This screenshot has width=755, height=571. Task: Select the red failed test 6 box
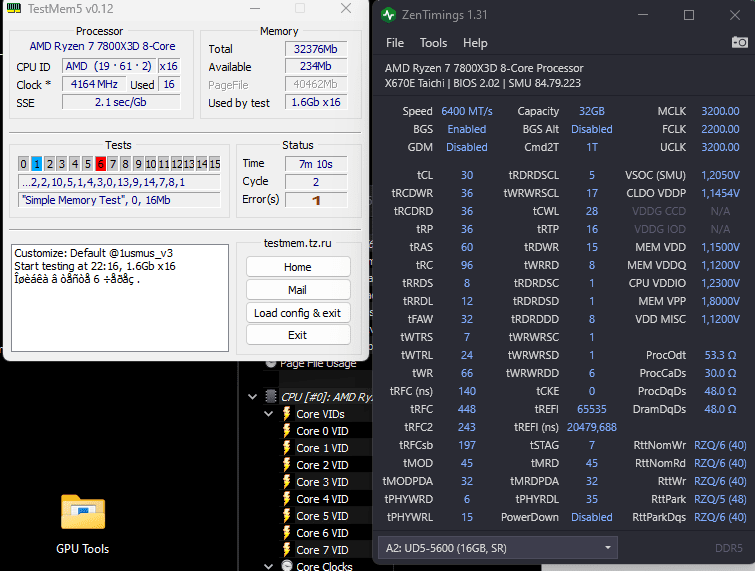[x=100, y=164]
